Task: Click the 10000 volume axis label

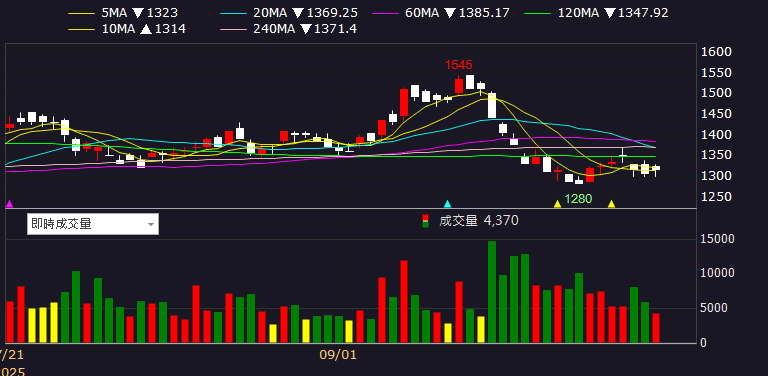Action: (x=717, y=273)
